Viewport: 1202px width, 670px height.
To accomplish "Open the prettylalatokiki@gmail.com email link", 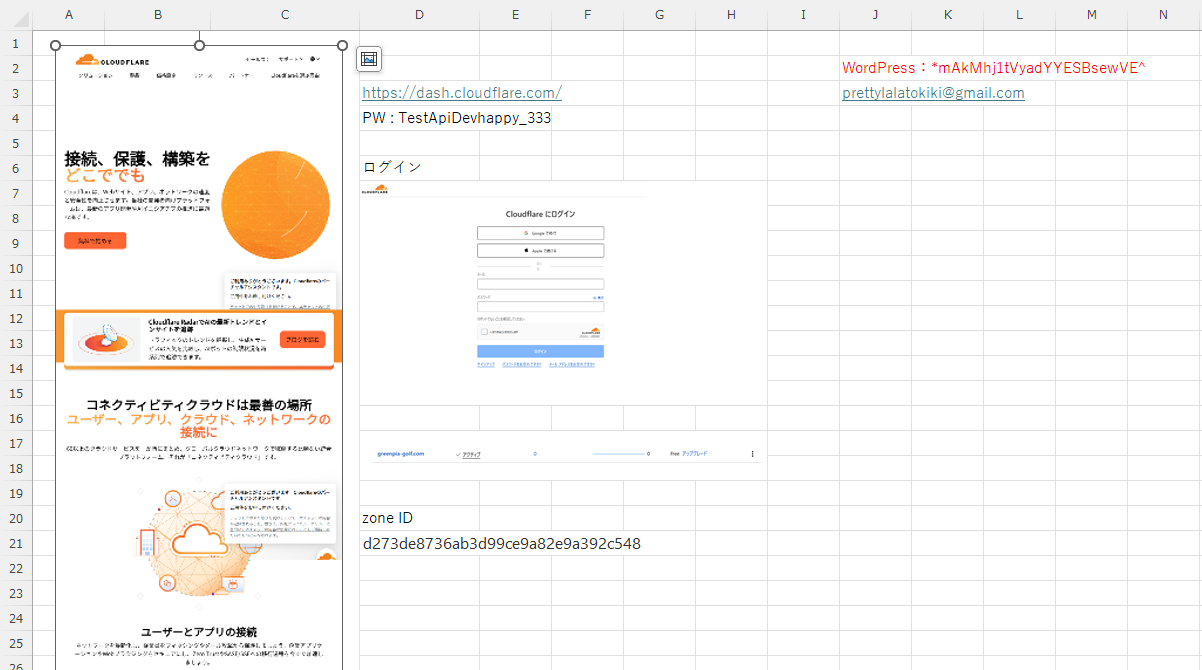I will (933, 93).
